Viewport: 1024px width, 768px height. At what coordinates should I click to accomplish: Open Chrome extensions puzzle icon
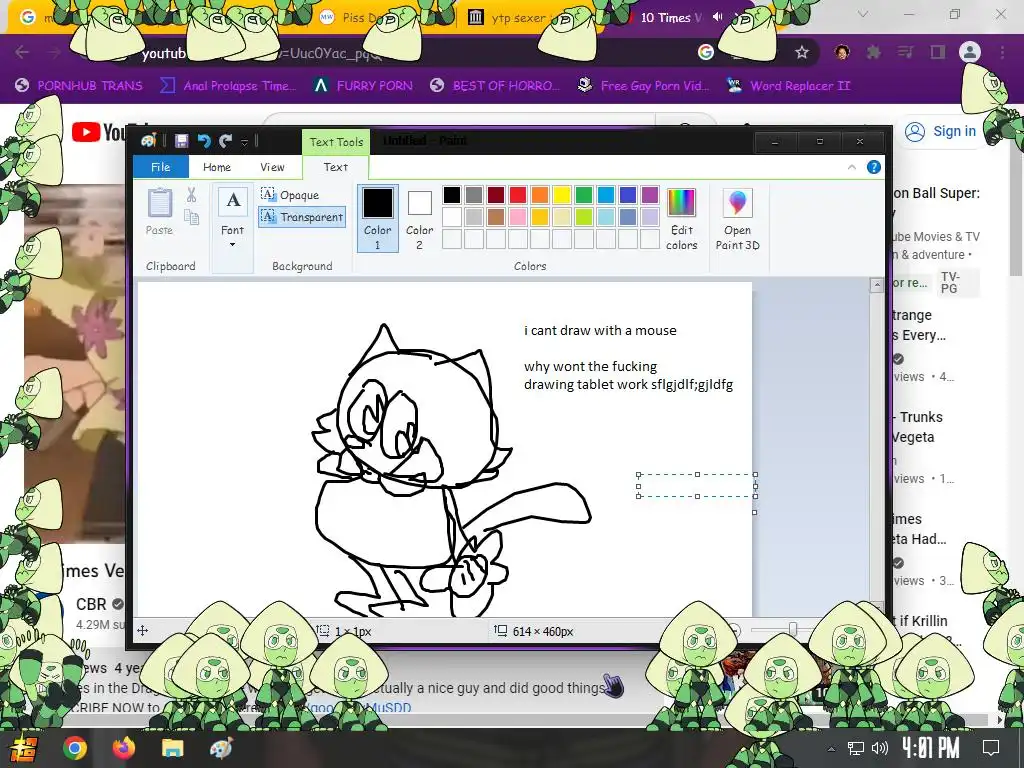click(873, 52)
